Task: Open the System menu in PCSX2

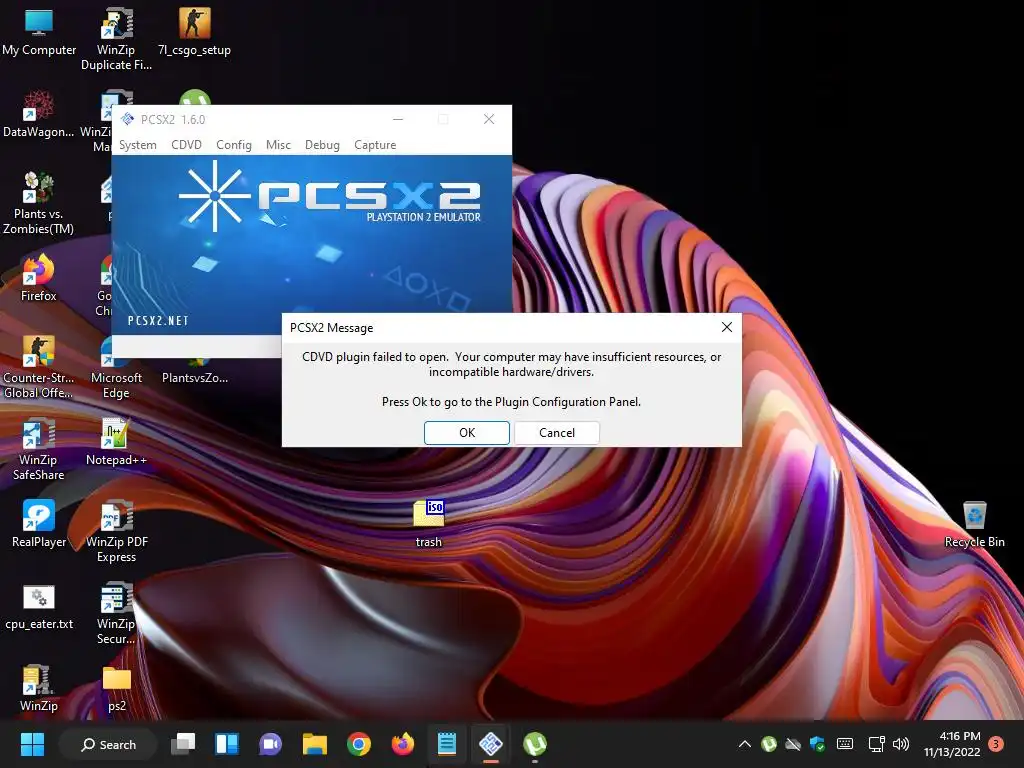Action: coord(137,145)
